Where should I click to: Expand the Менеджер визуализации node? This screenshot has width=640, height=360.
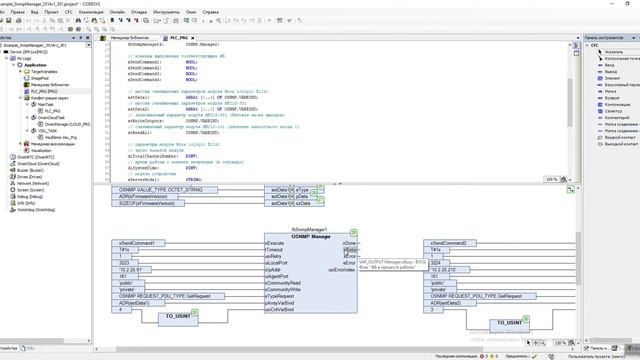pyautogui.click(x=20, y=144)
